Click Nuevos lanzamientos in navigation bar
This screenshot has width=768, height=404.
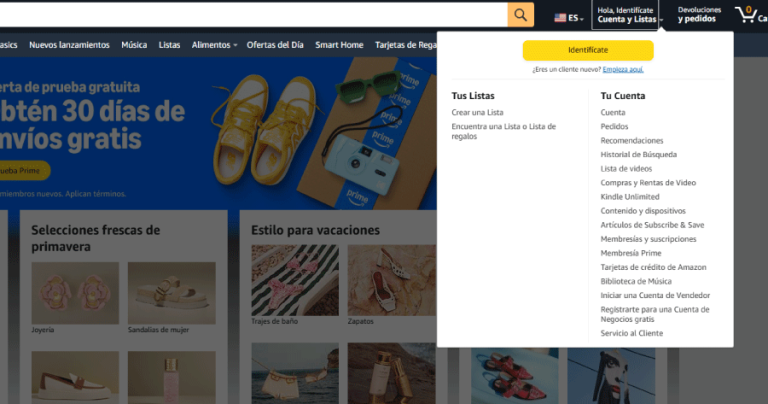69,45
